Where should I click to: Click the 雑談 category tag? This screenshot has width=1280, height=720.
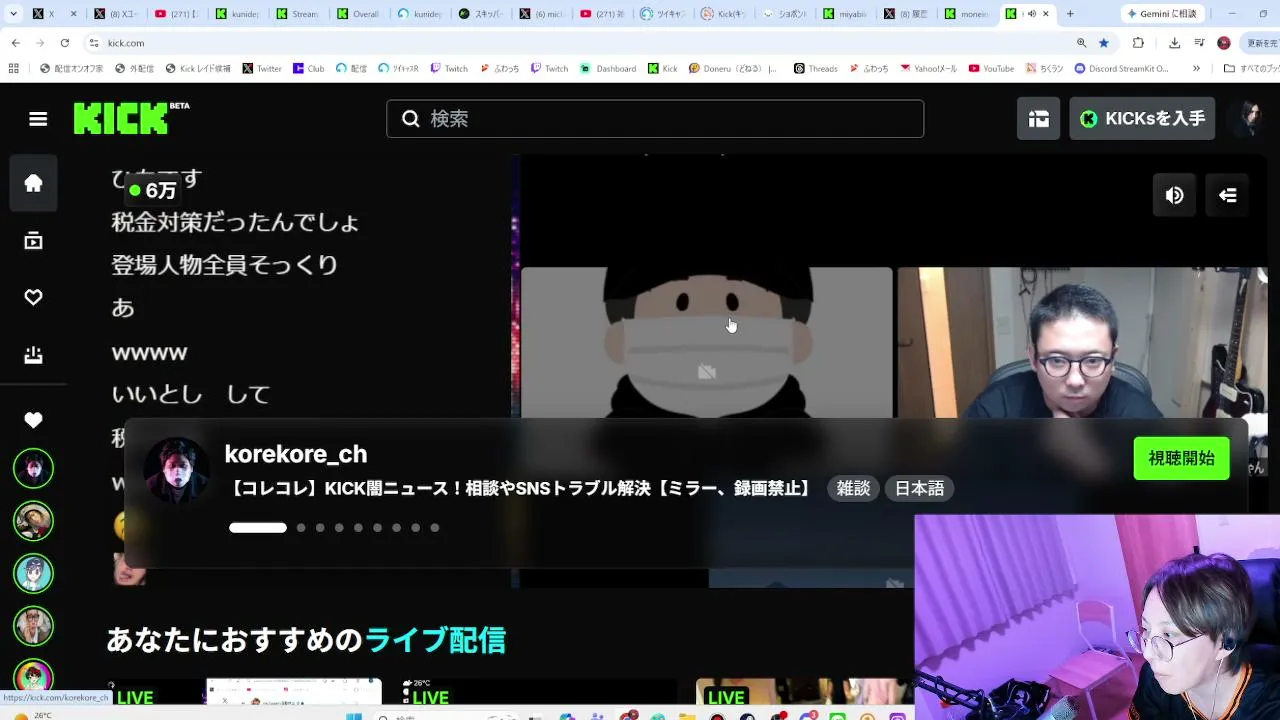[853, 489]
